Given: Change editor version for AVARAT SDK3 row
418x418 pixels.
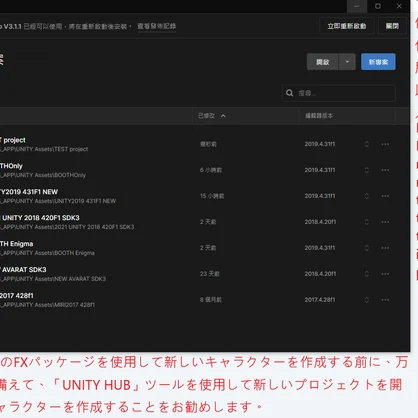Looking at the screenshot, I should pyautogui.click(x=367, y=274).
